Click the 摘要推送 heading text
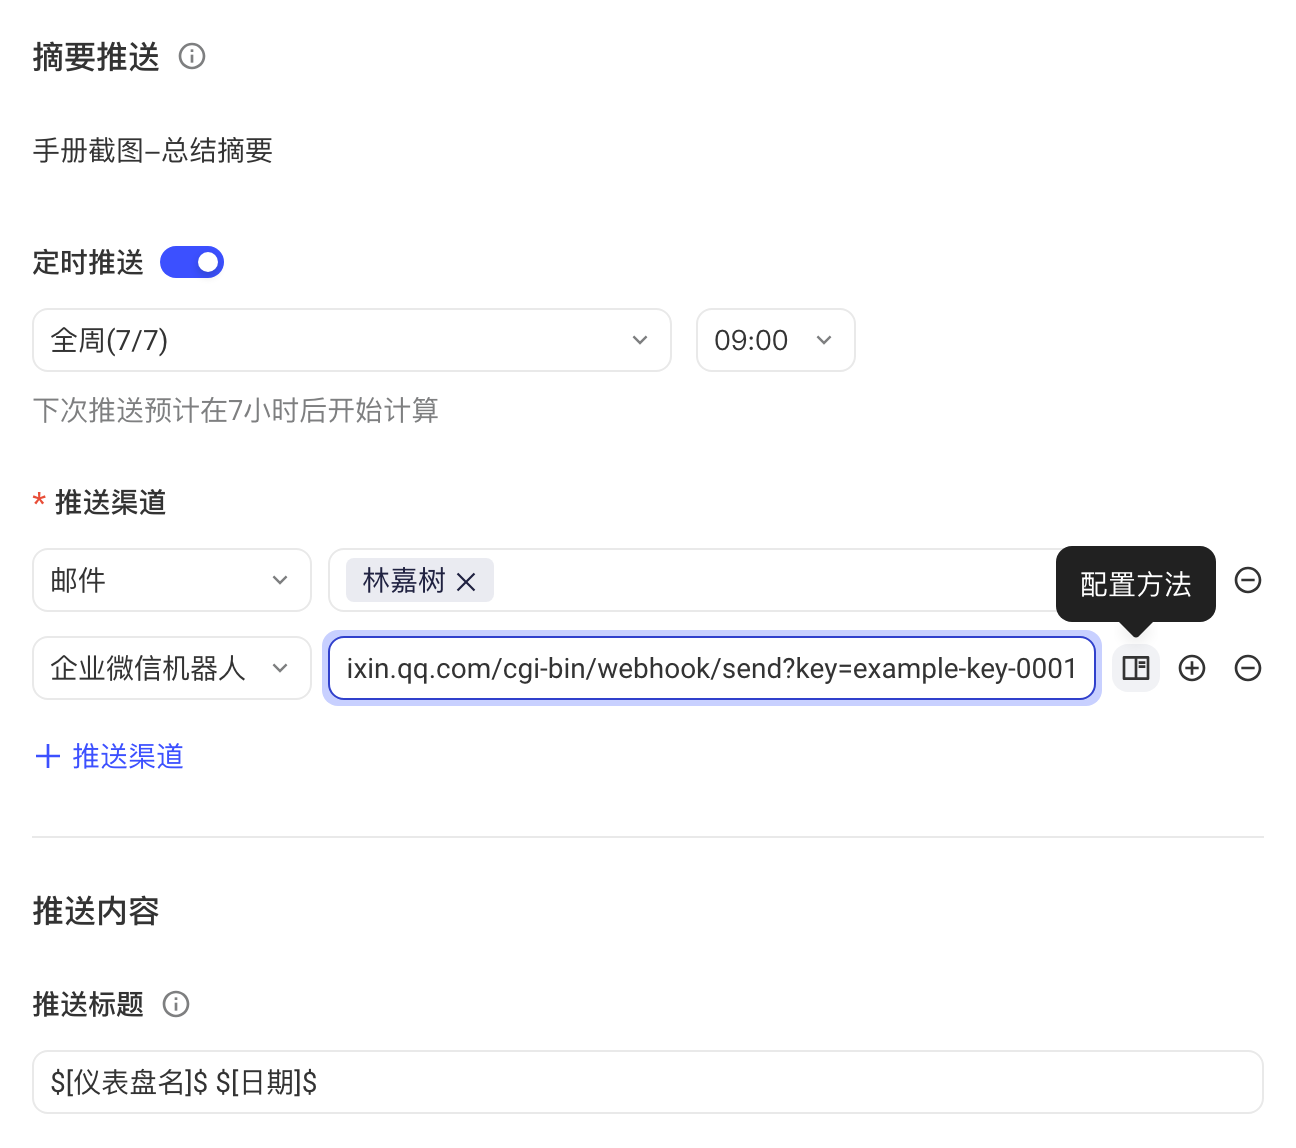This screenshot has height=1148, width=1296. tap(96, 57)
